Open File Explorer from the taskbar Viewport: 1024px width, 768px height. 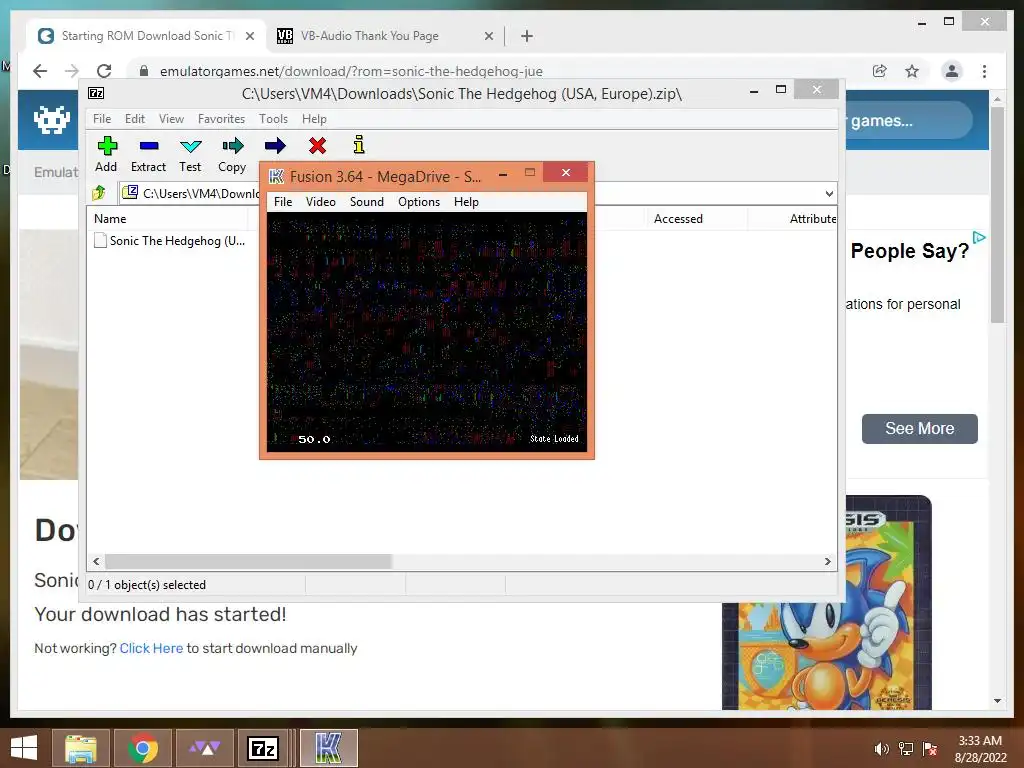[80, 748]
